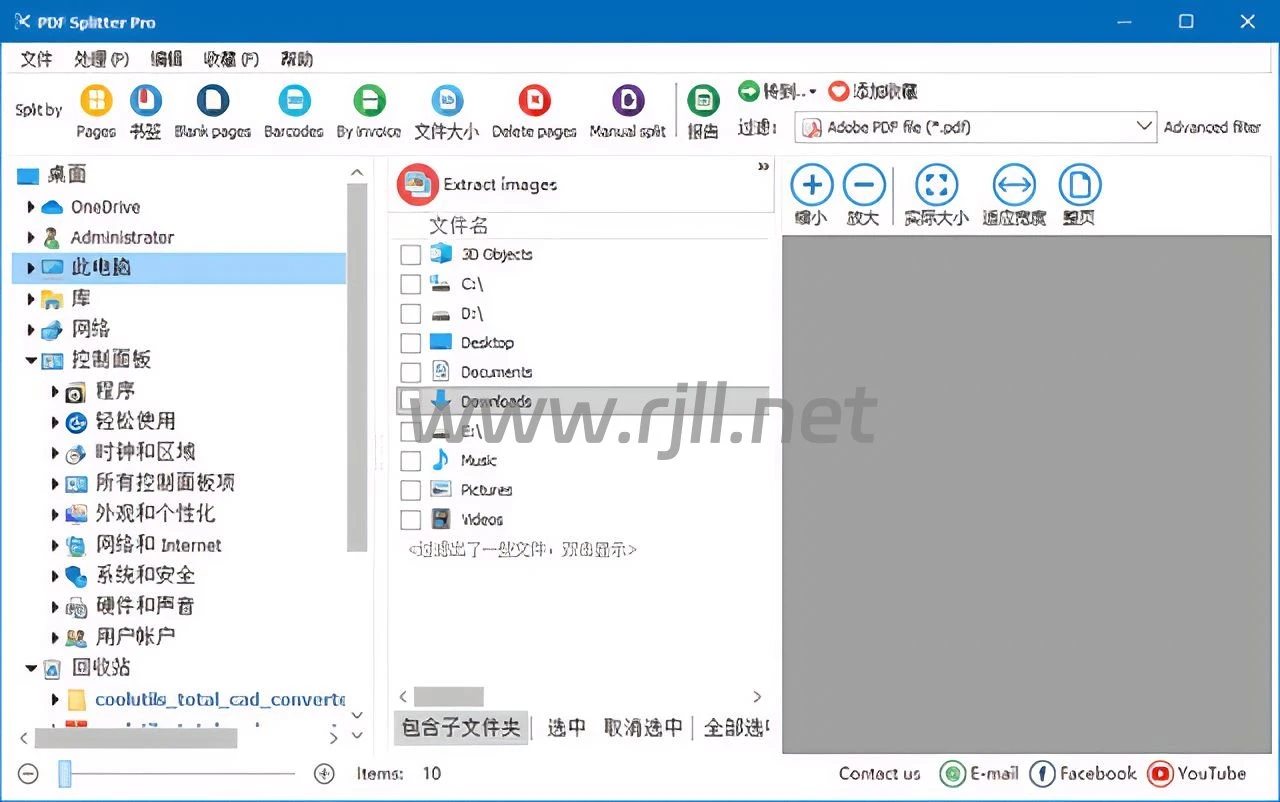Image resolution: width=1280 pixels, height=802 pixels.
Task: Click the fit-to-width preview icon
Action: 1013,186
